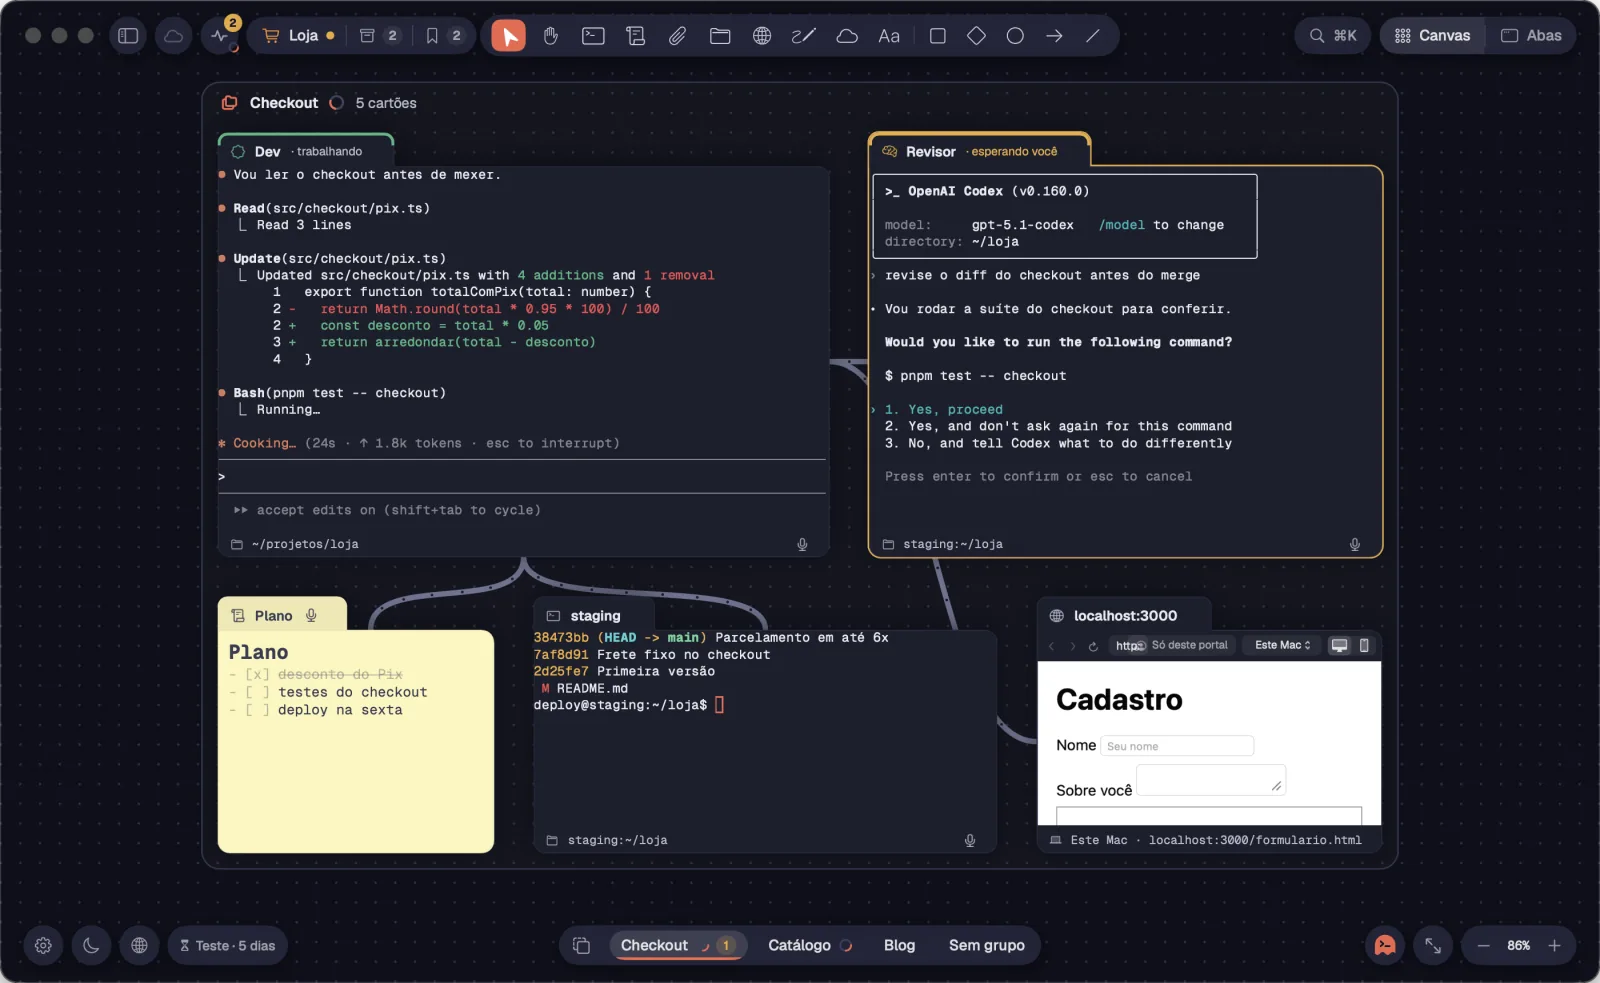Viewport: 1600px width, 983px height.
Task: Select the freehand draw tool
Action: click(804, 36)
